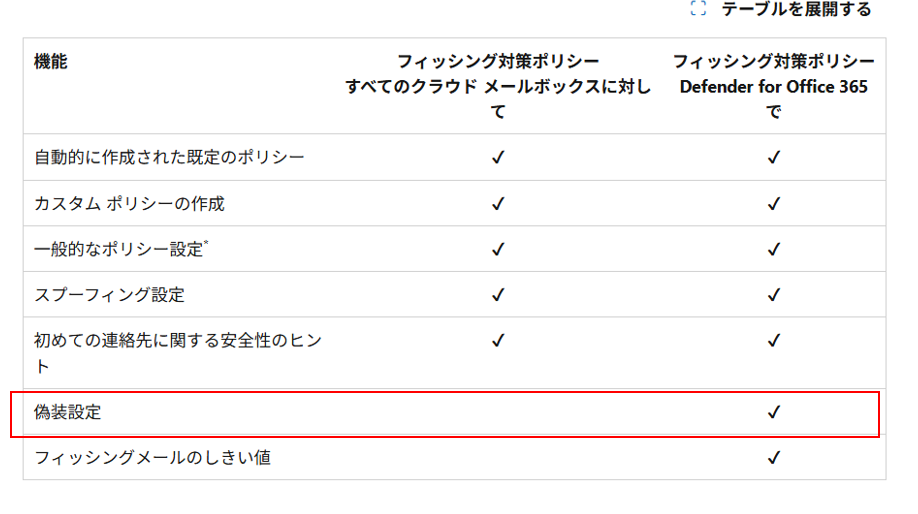Click the 初めての連絡先 checkmark in cloud mailbox column

[x=498, y=341]
